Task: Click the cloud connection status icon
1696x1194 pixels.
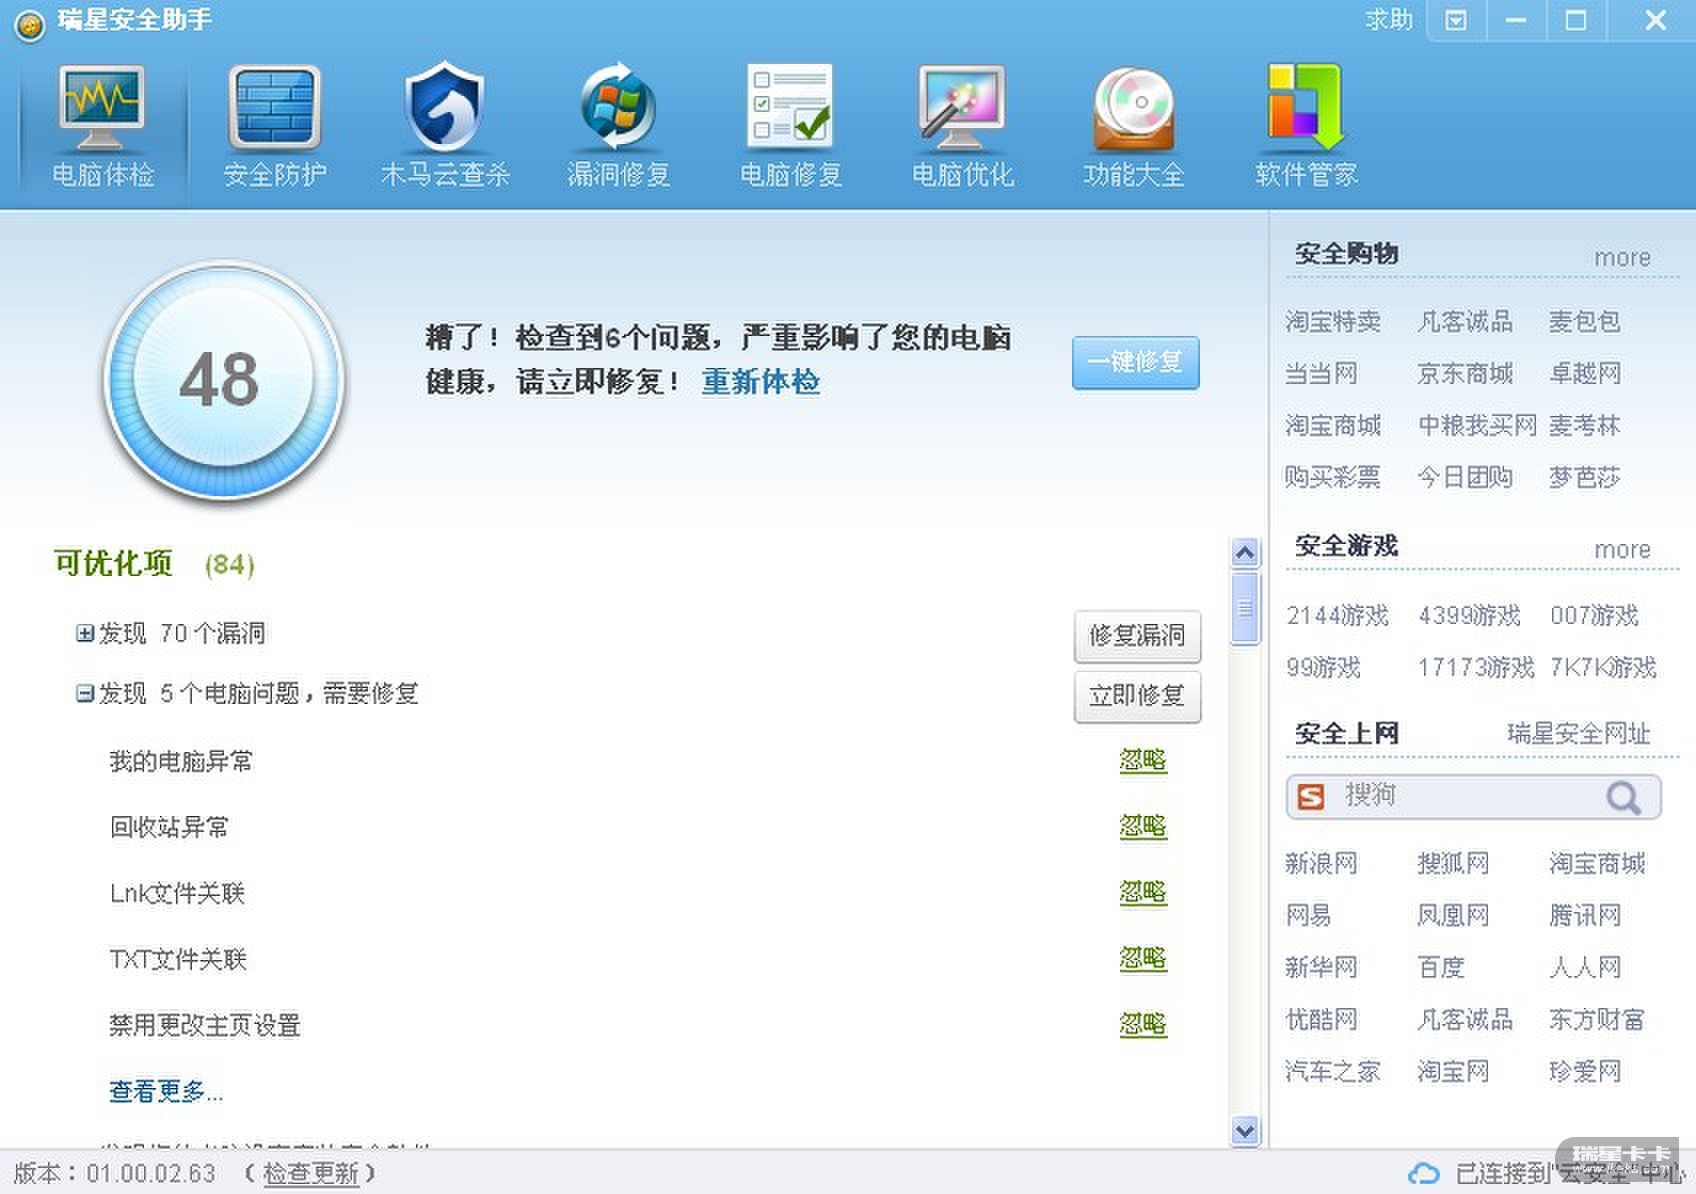Action: point(1424,1173)
